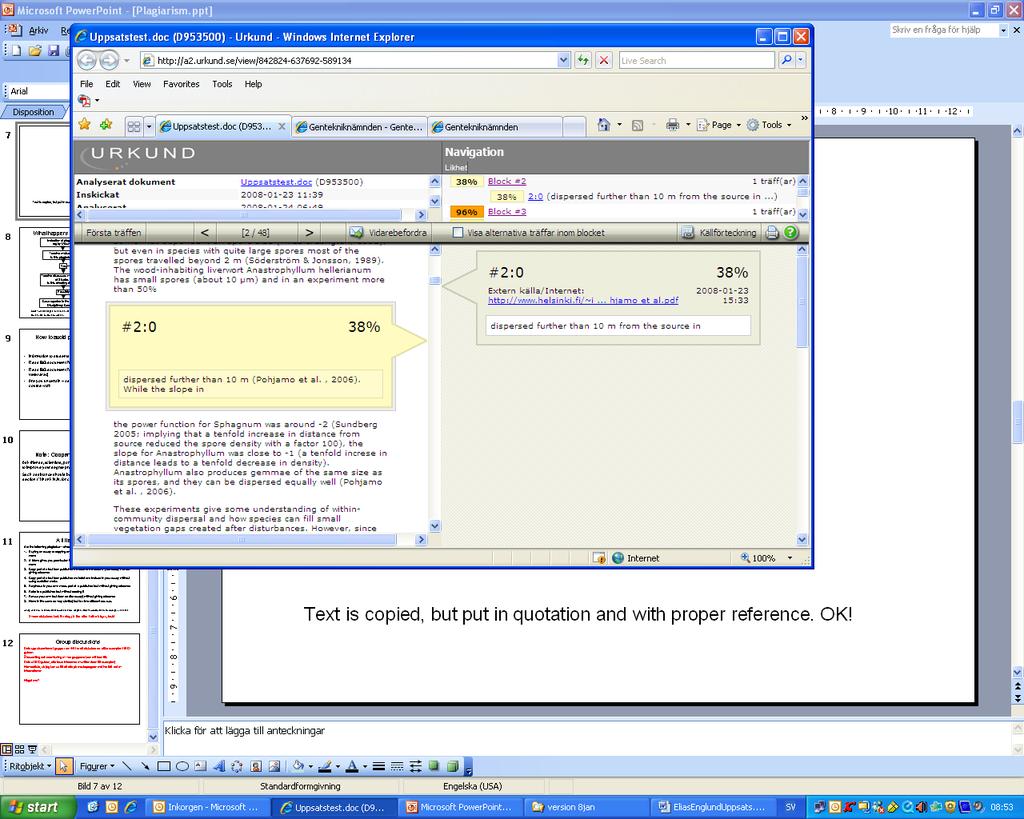Open the Favorites Center star icon
Viewport: 1024px width, 819px height.
pyautogui.click(x=84, y=124)
